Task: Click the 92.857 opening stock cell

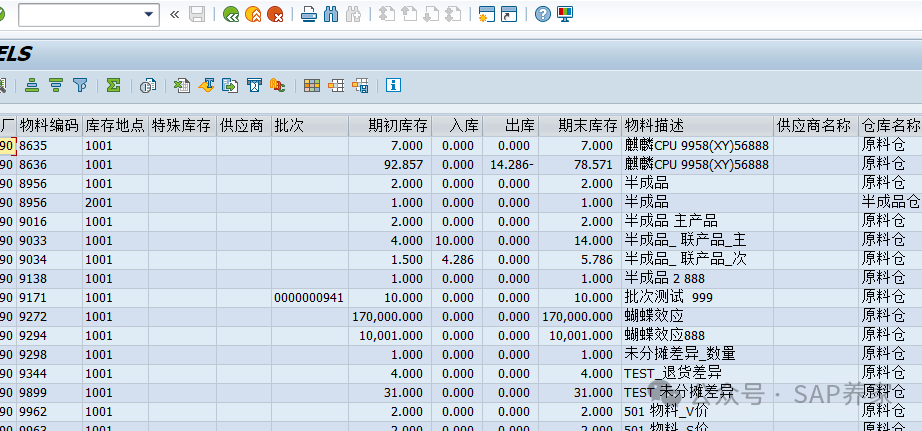Action: pyautogui.click(x=390, y=165)
